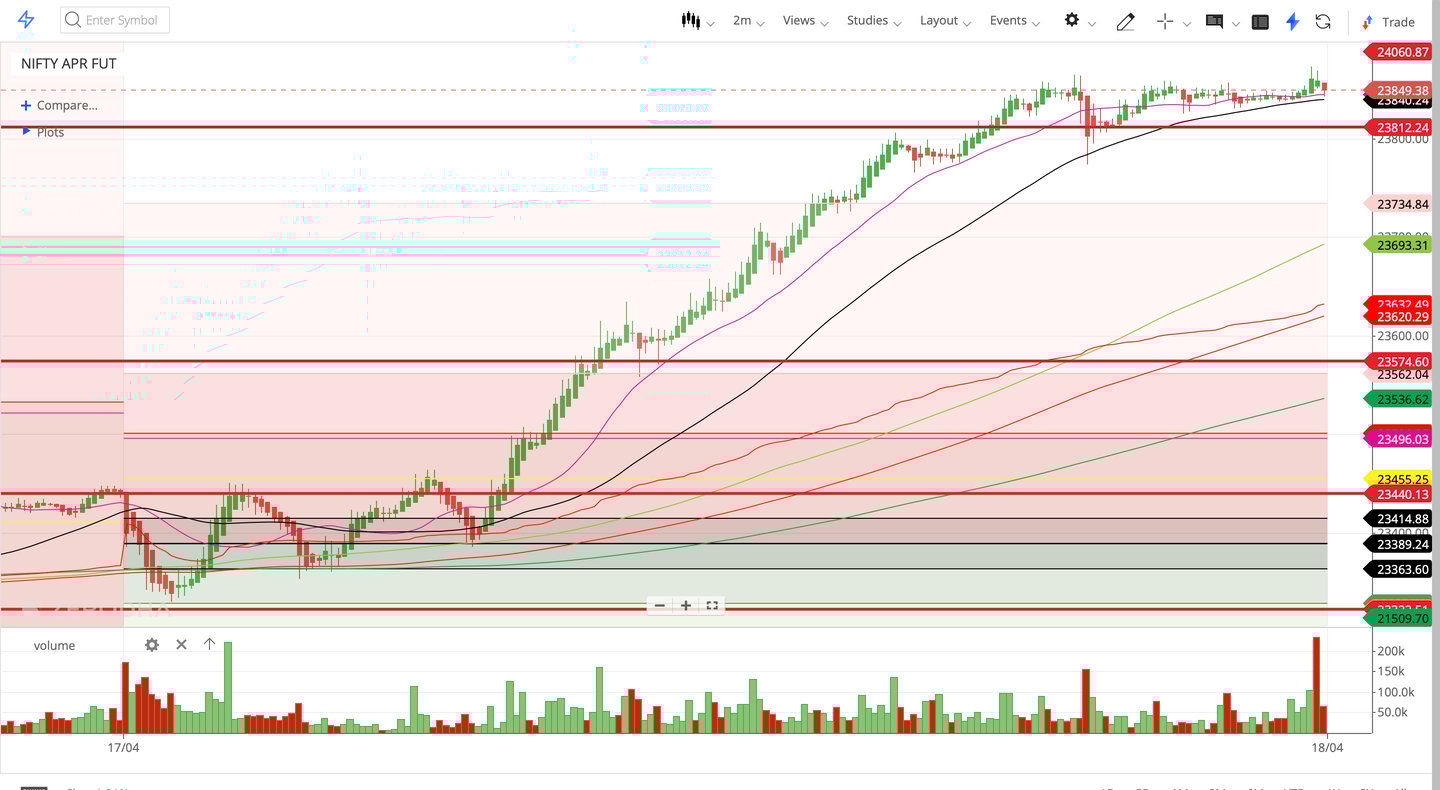Click the black 23363.60 price label
This screenshot has height=790, width=1440.
point(1400,569)
